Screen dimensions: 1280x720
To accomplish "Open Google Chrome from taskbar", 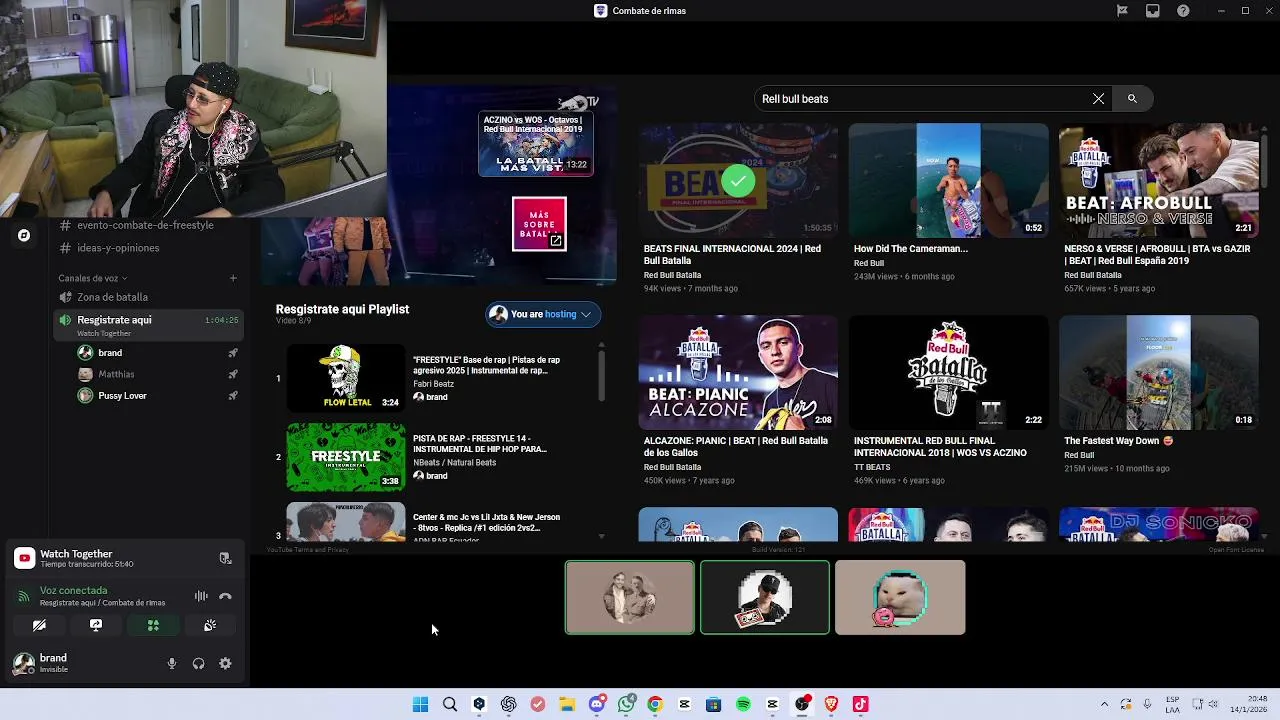I will pyautogui.click(x=655, y=704).
